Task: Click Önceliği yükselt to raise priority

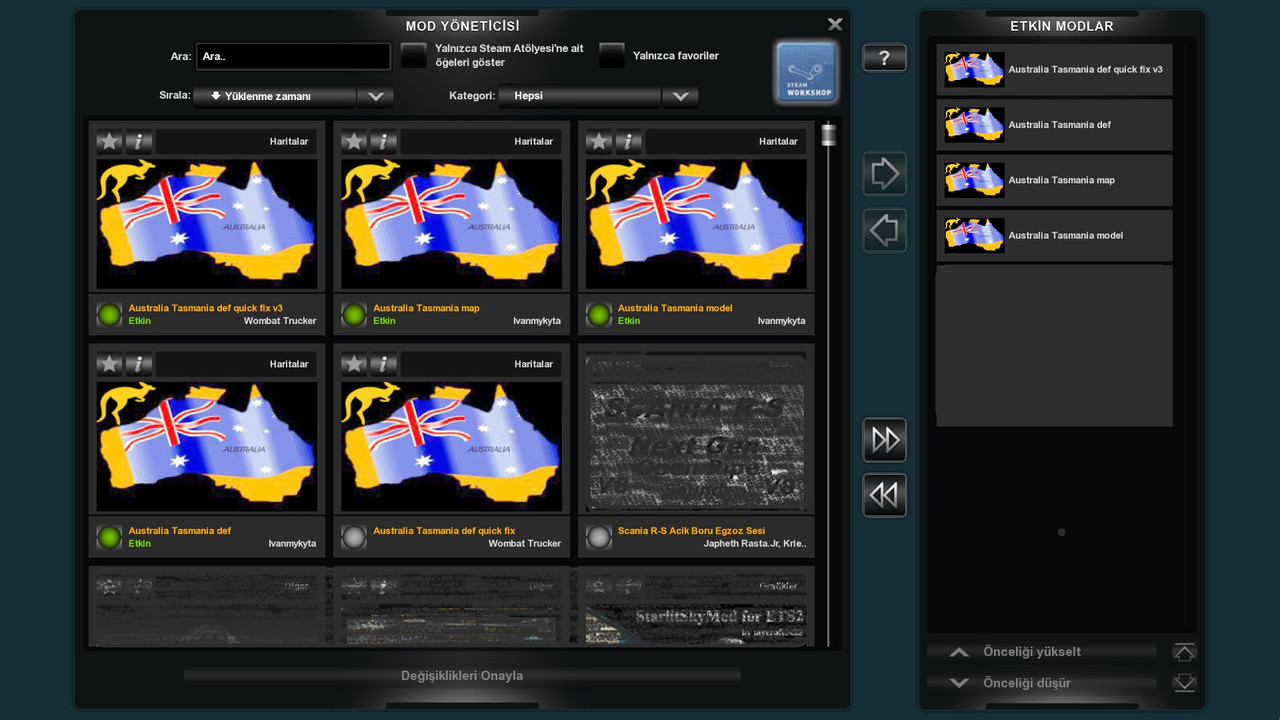Action: [x=1041, y=652]
